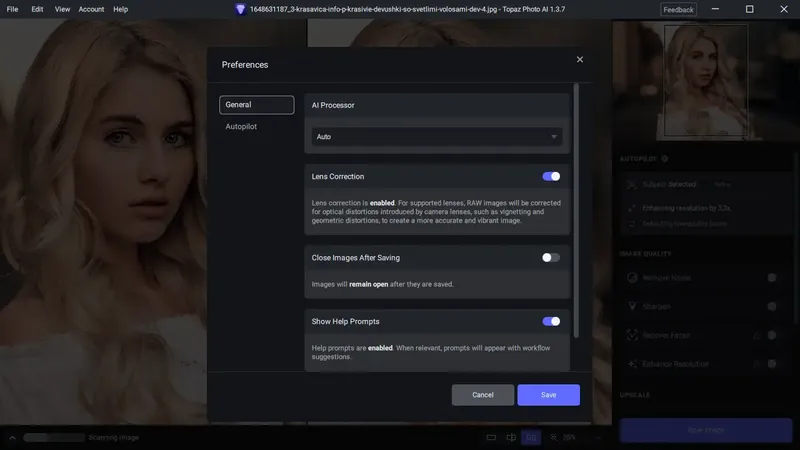Click the Scanning image progress bar
Viewport: 800px width, 450px height.
pyautogui.click(x=54, y=438)
